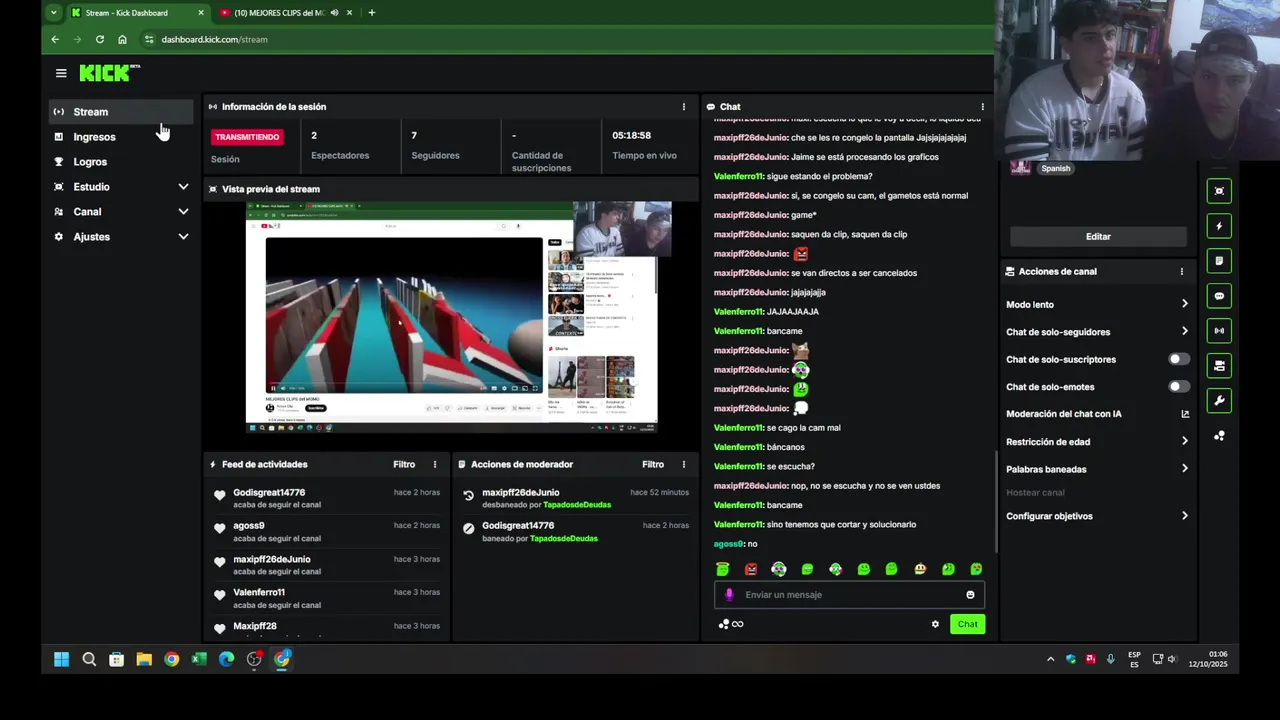Open Modo lento settings
The width and height of the screenshot is (1280, 720).
tap(1098, 304)
